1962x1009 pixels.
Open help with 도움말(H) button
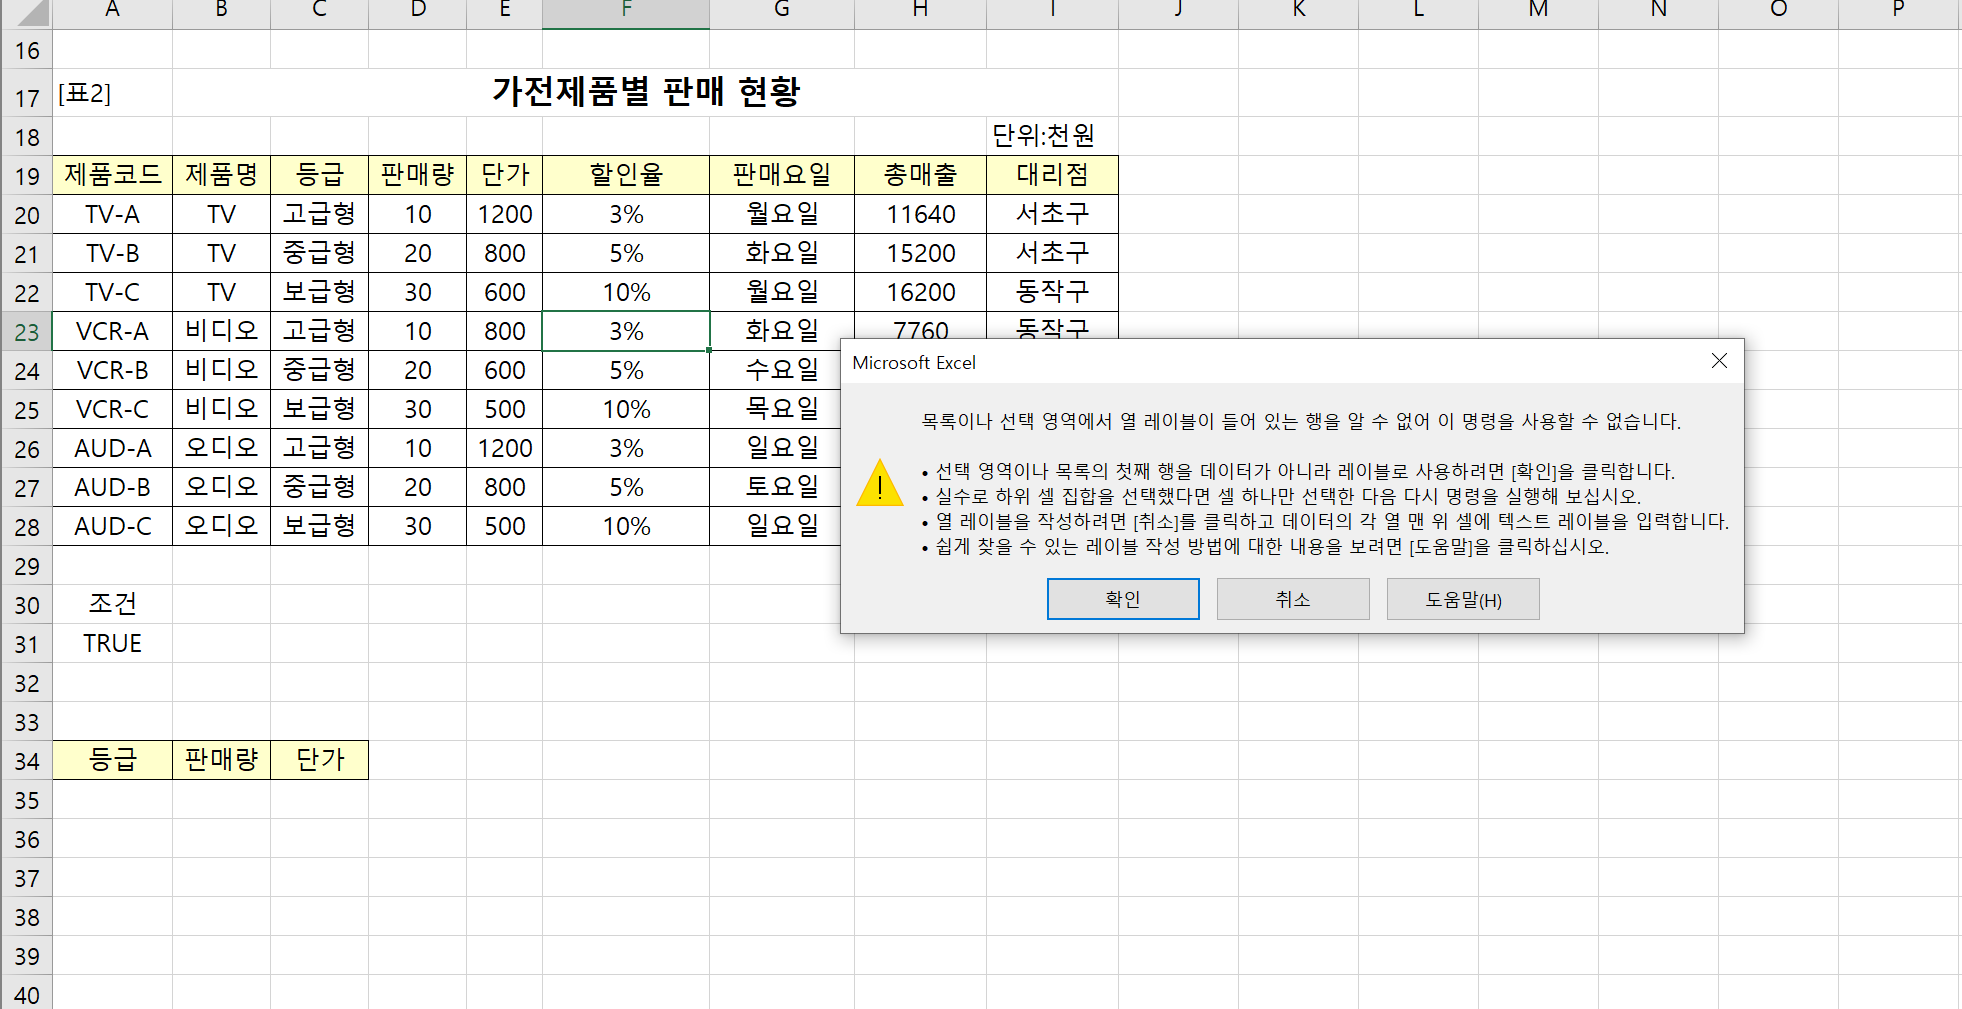click(1462, 599)
